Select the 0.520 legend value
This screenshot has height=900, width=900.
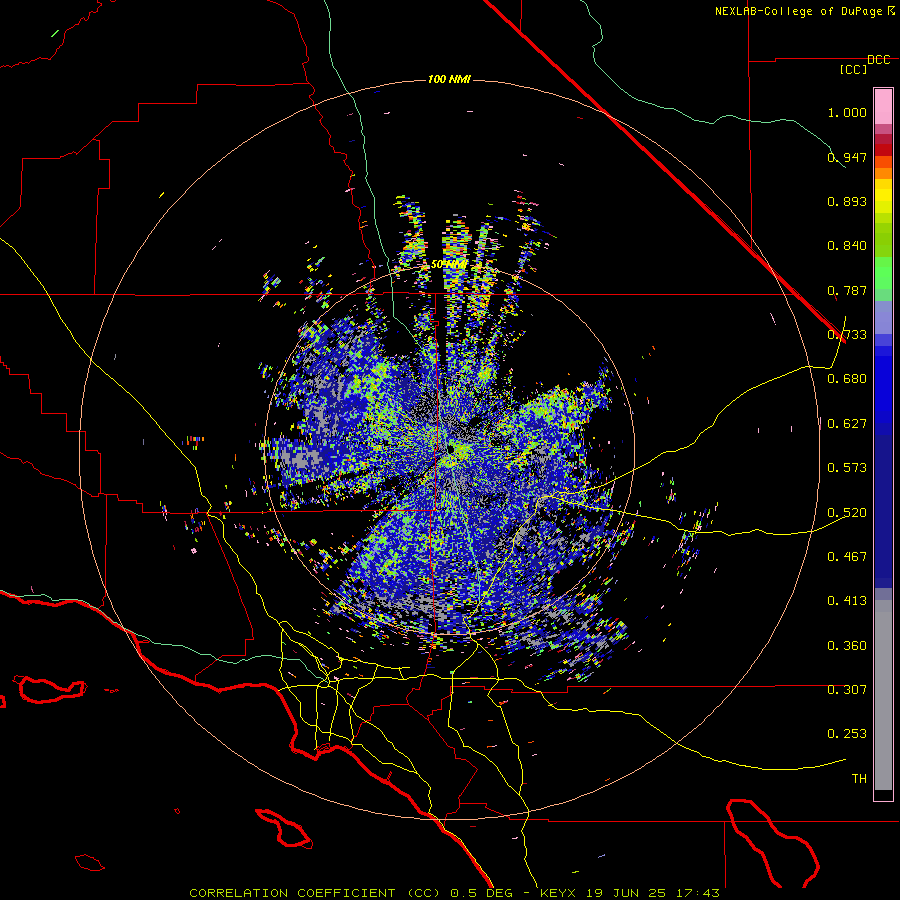(x=847, y=513)
